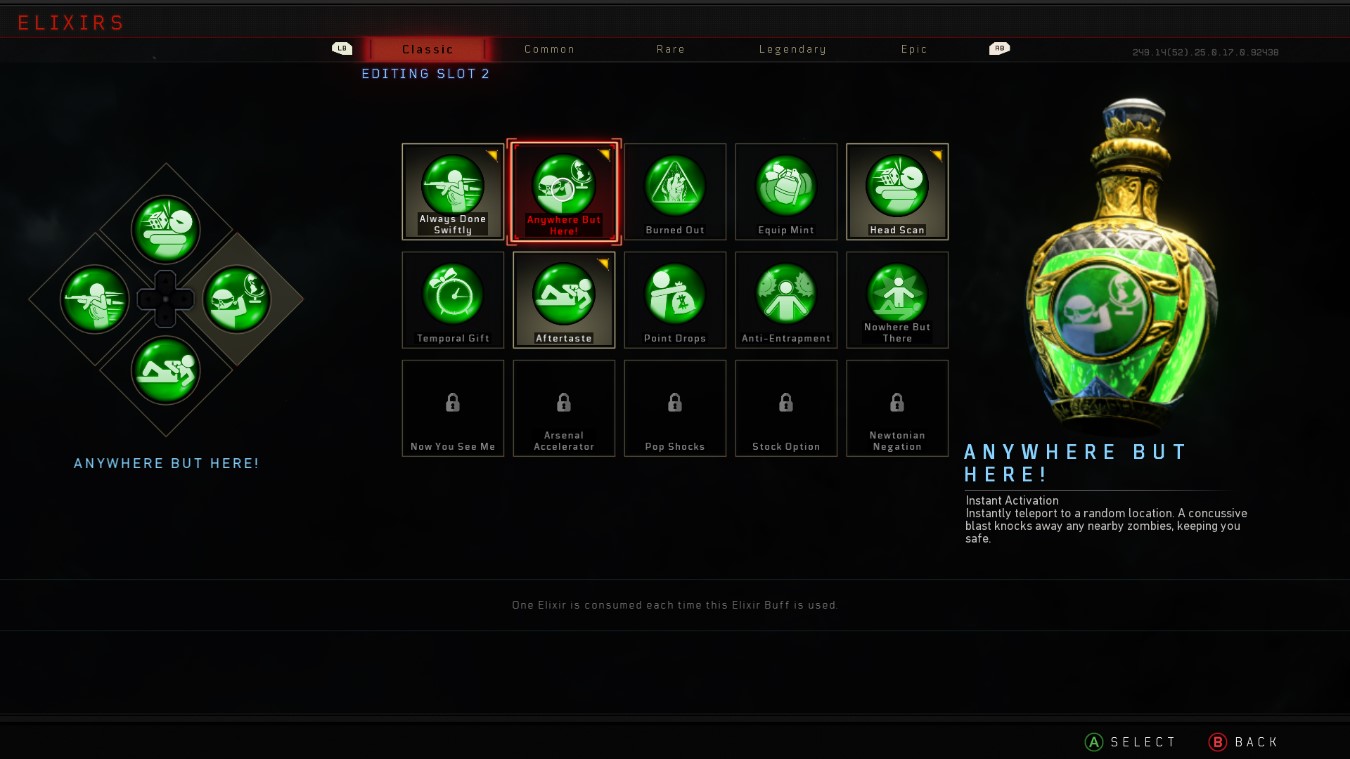Viewport: 1350px width, 759px height.
Task: Choose the Burned Out elixir icon
Action: [675, 192]
